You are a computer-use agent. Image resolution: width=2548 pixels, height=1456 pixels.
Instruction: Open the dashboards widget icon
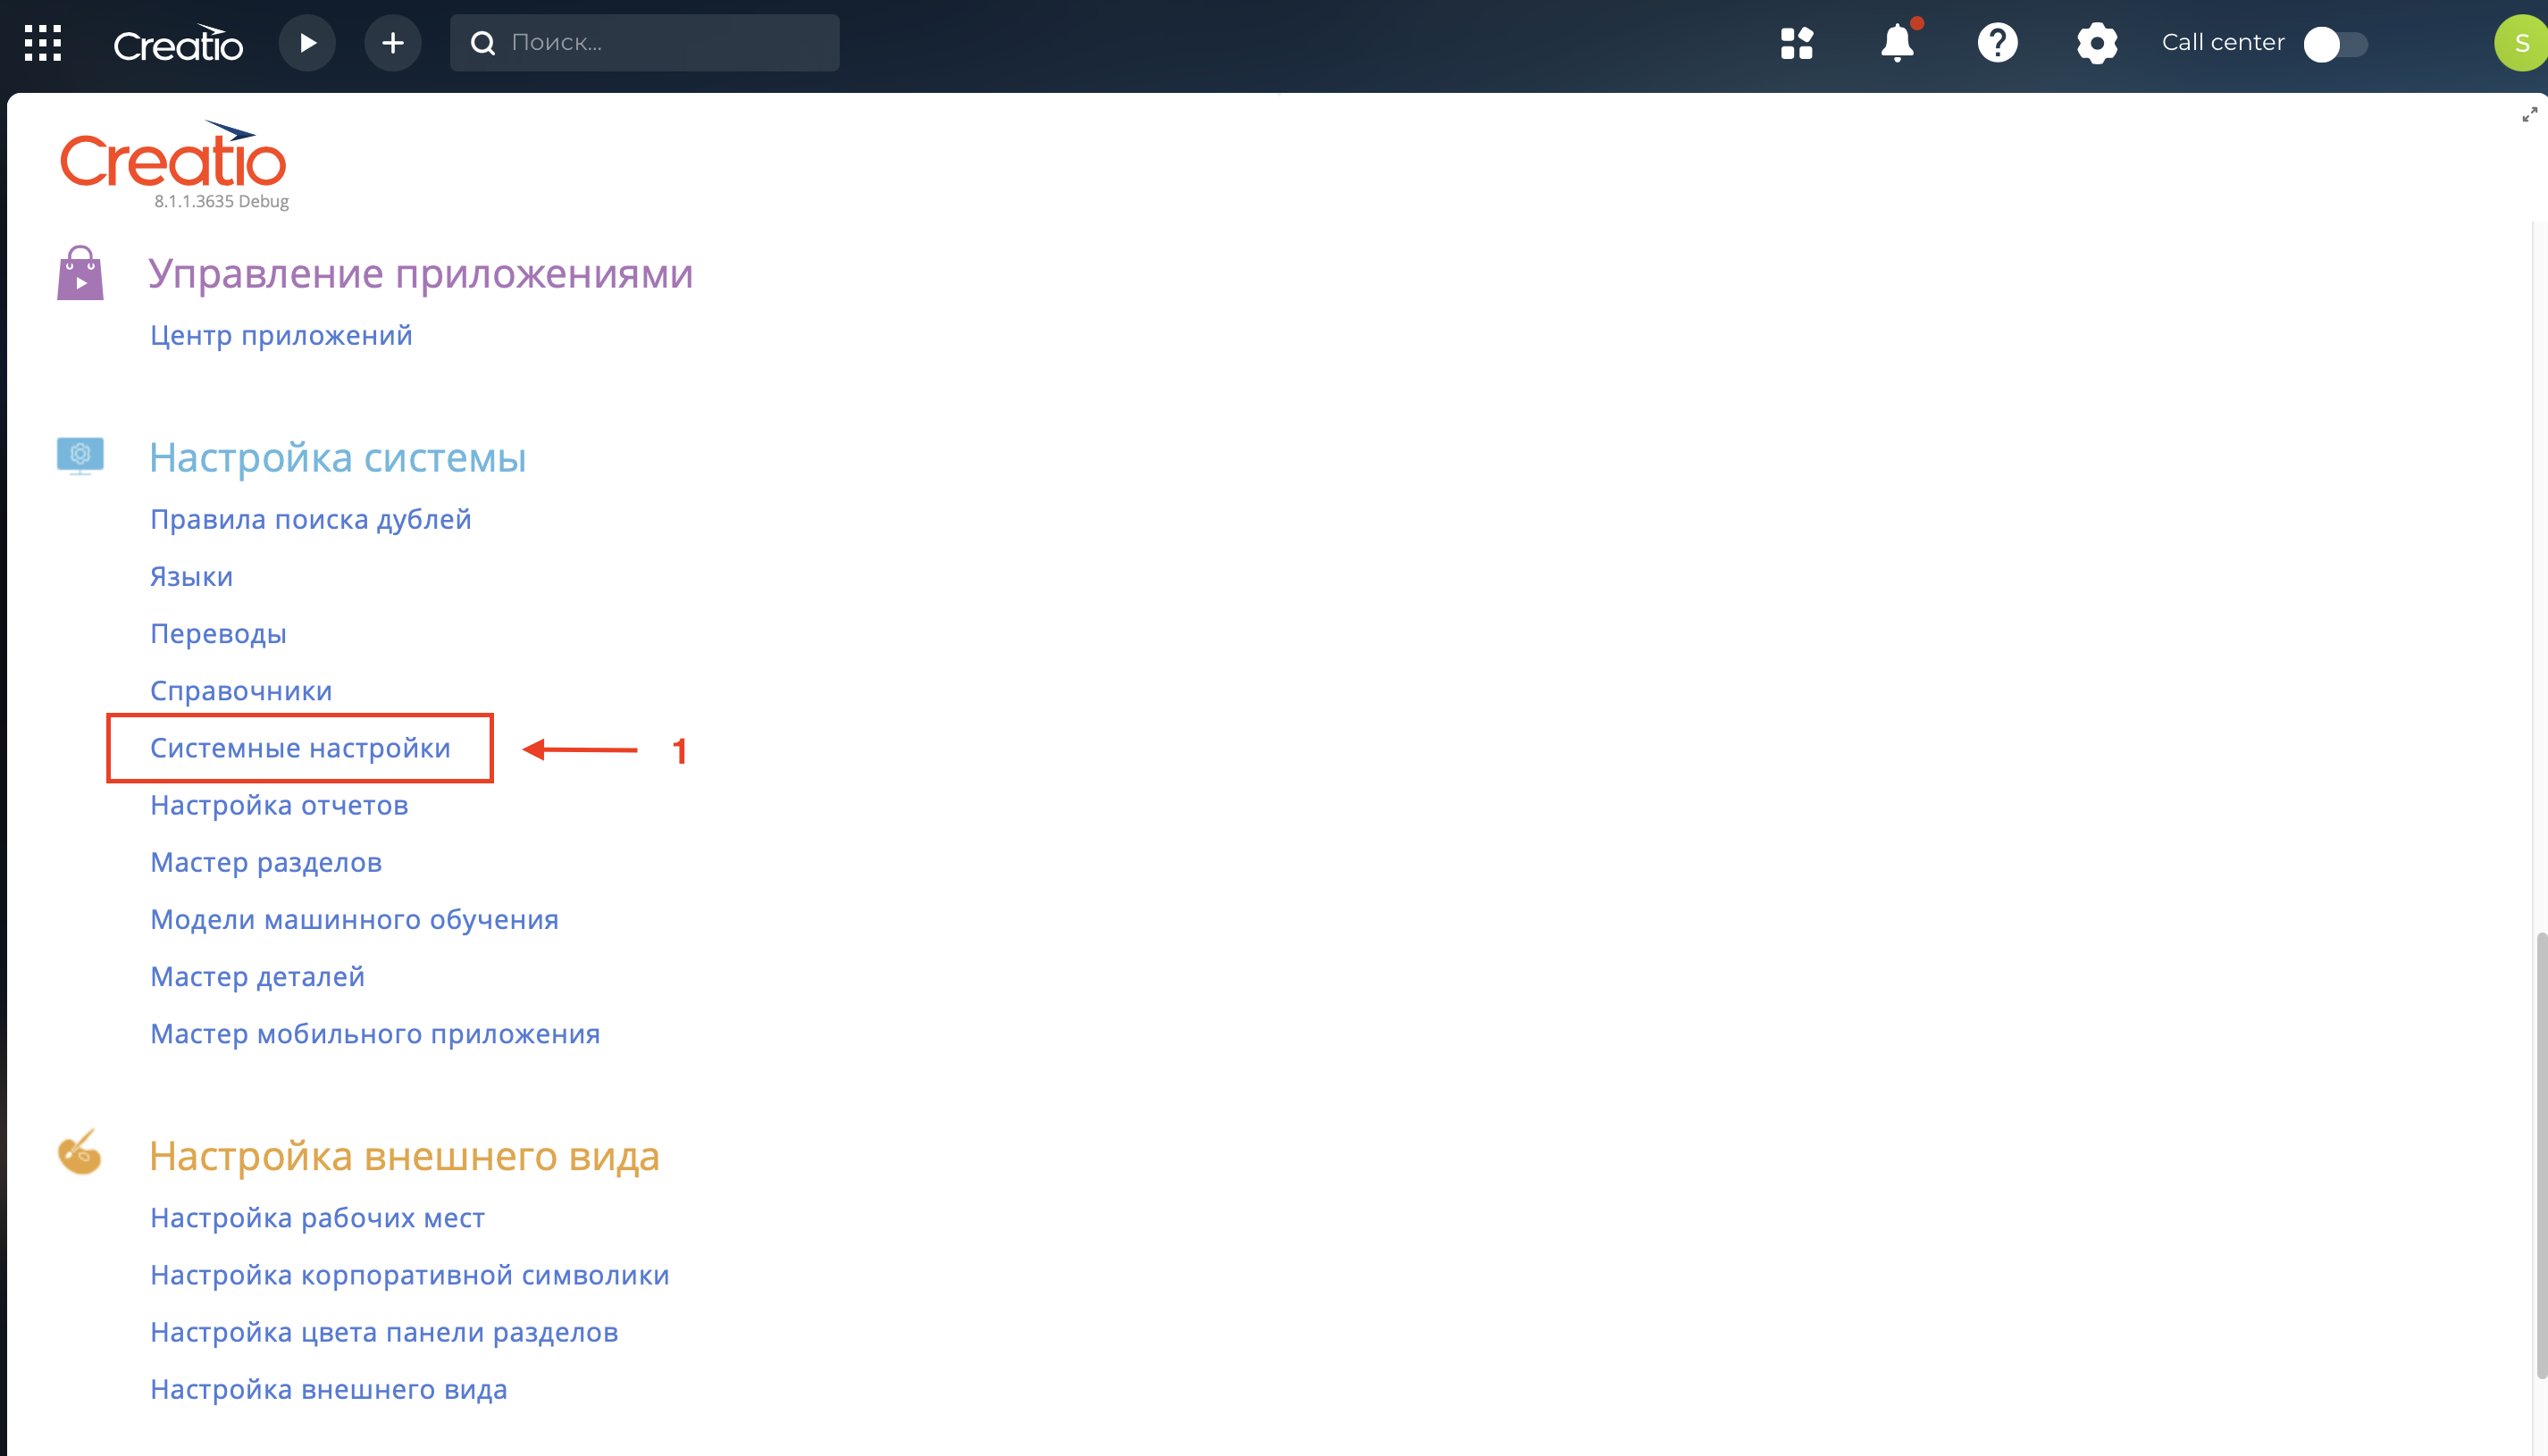(1797, 43)
